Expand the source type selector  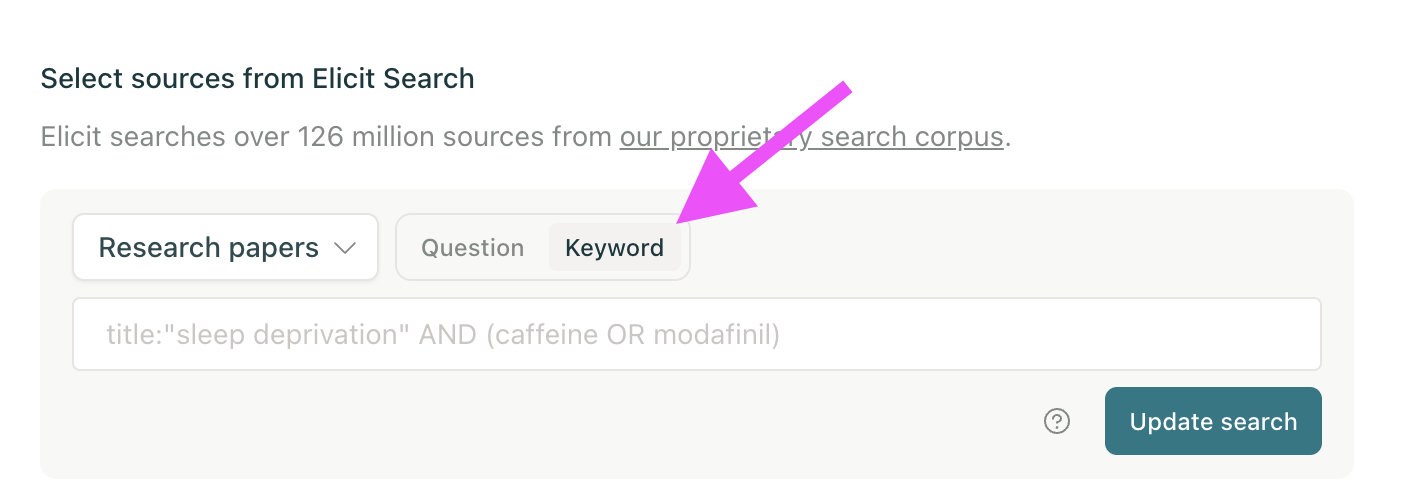pos(225,248)
